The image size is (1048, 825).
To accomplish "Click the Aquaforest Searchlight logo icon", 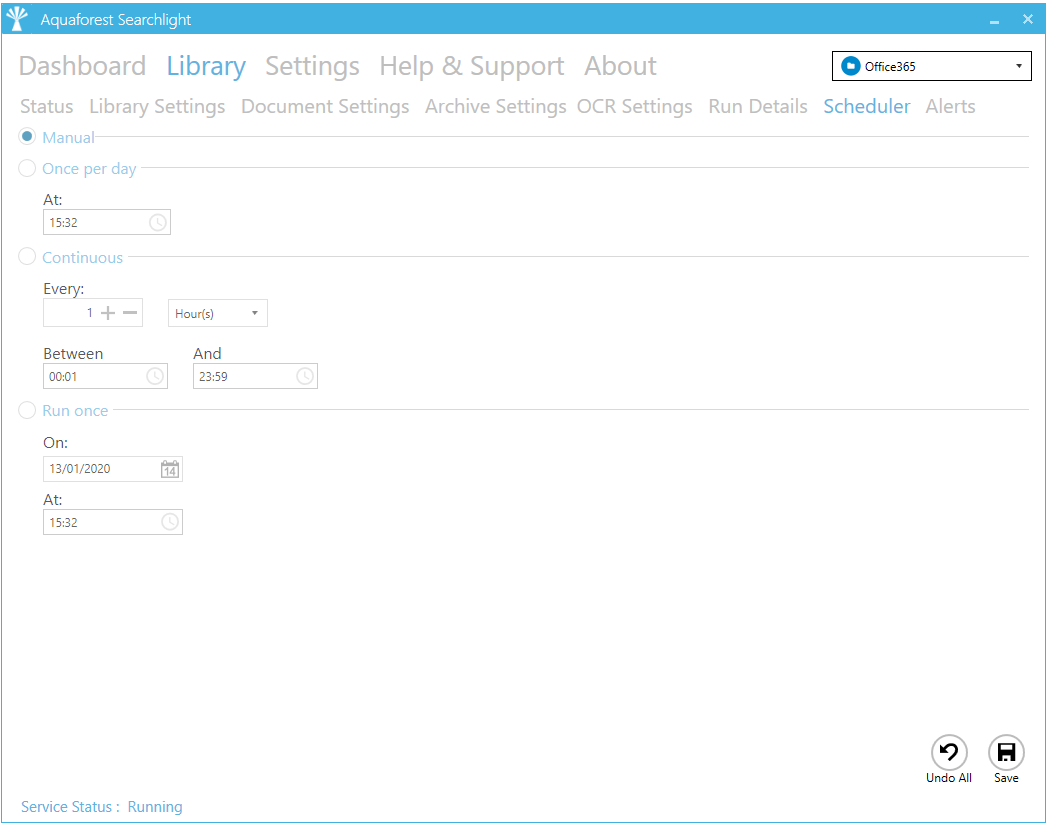I will (x=17, y=19).
